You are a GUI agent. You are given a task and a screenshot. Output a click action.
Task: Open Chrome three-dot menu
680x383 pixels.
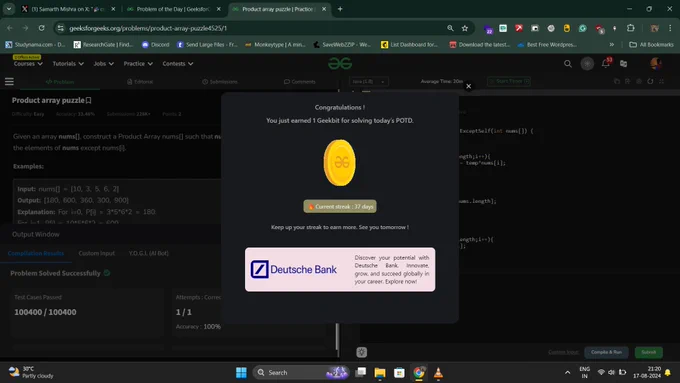[x=670, y=28]
